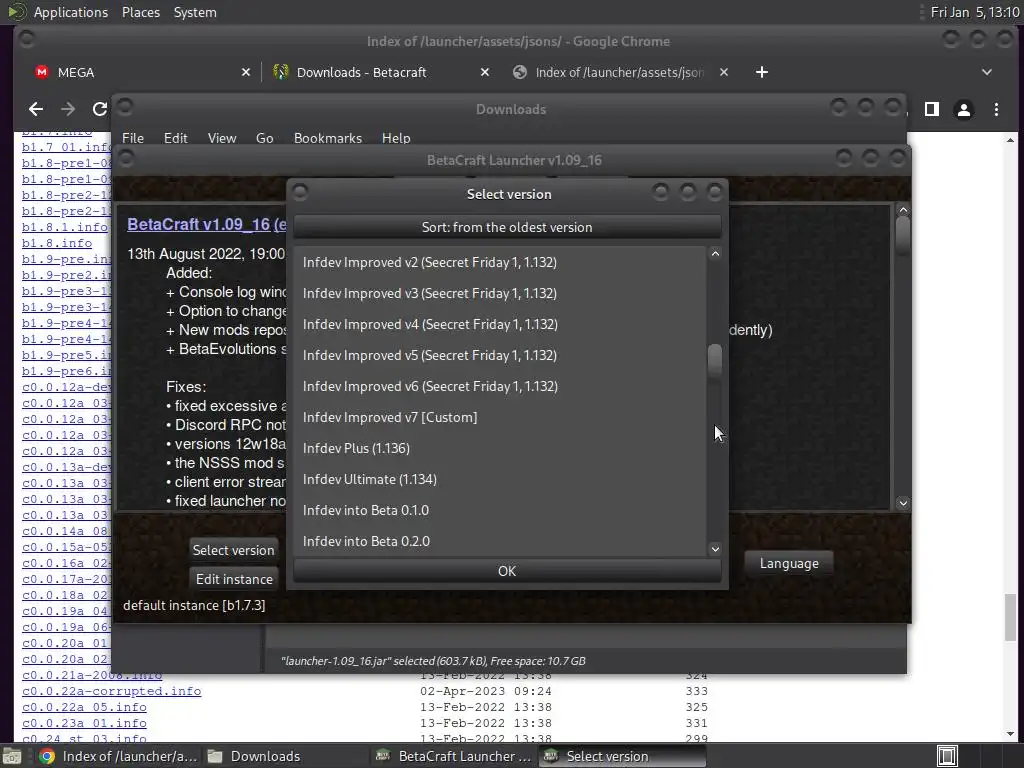Image resolution: width=1024 pixels, height=768 pixels.
Task: Close the MEGA tab
Action: [246, 72]
